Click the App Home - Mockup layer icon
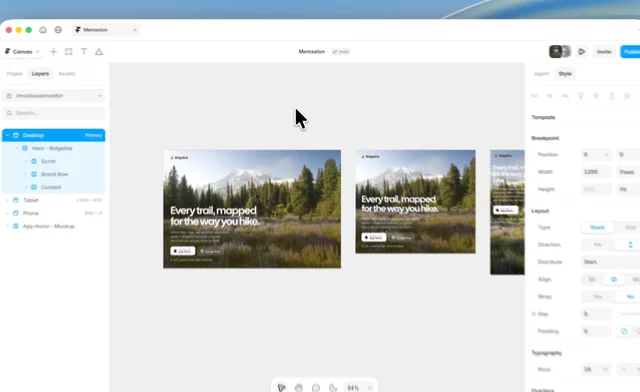 [x=16, y=226]
